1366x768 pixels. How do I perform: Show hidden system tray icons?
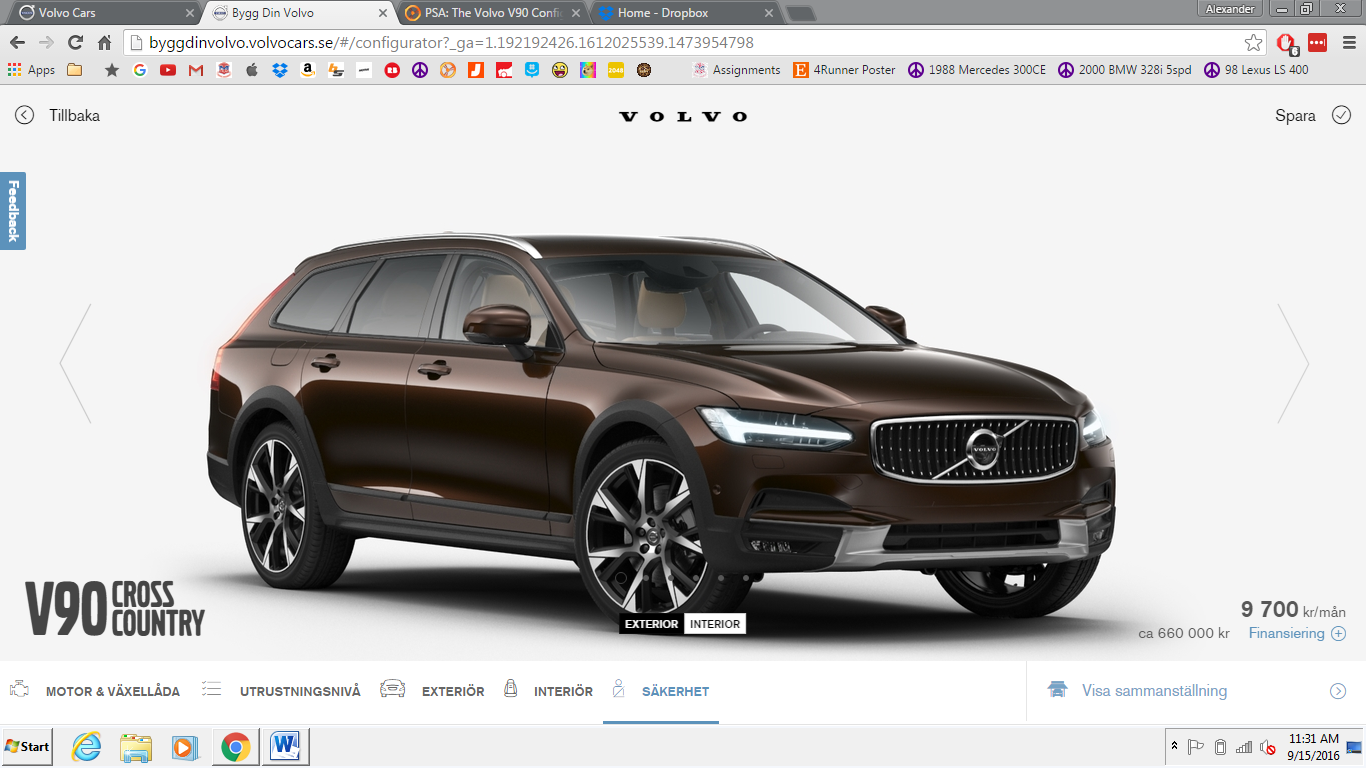(1174, 747)
